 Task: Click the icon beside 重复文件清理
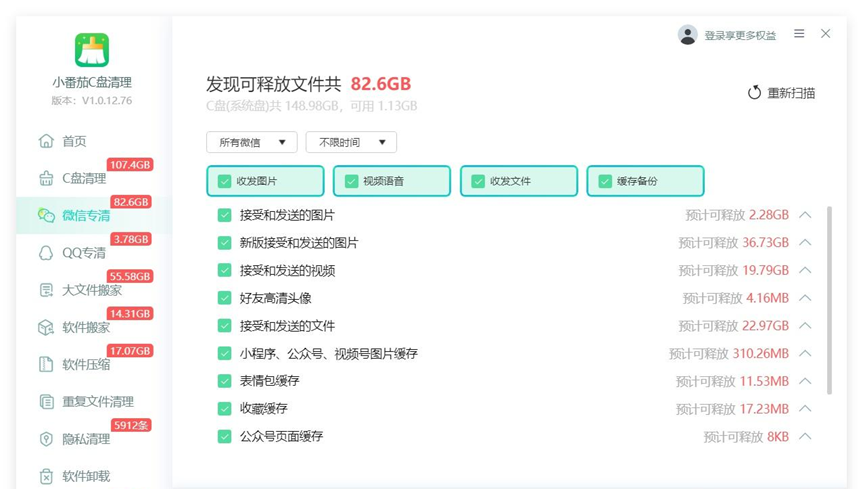point(46,401)
